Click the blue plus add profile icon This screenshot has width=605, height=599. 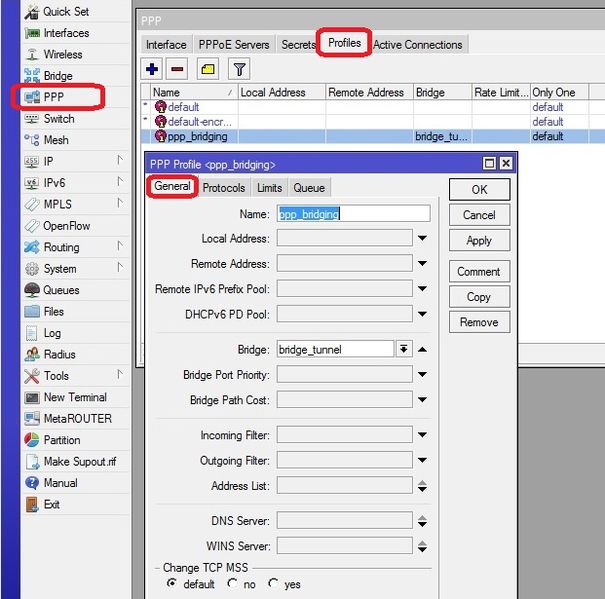(152, 69)
